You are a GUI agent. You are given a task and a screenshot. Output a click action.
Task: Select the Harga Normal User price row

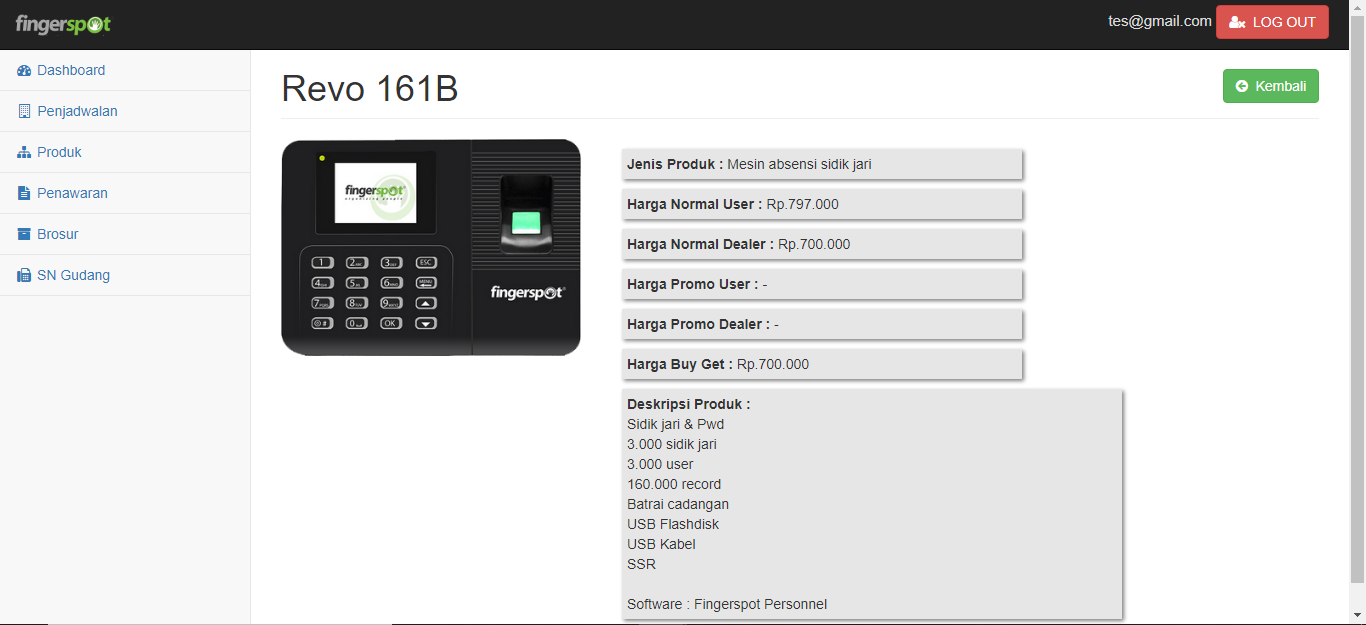(x=821, y=204)
